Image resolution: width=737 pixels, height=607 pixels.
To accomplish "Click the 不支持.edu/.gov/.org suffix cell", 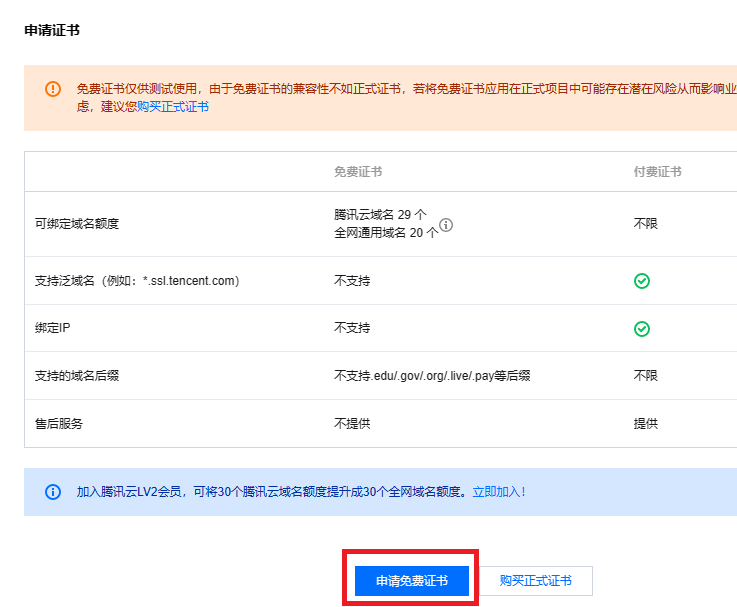I will point(432,376).
